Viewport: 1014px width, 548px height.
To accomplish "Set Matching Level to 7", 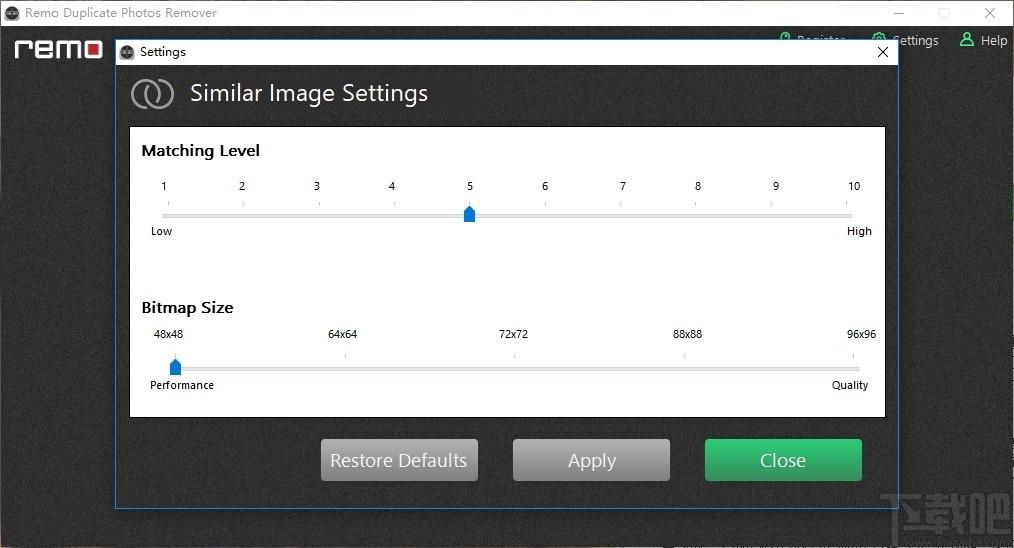I will (x=623, y=186).
